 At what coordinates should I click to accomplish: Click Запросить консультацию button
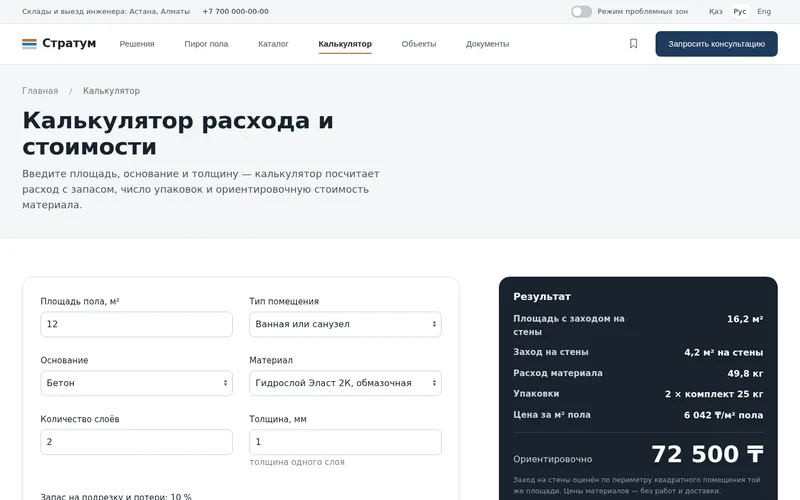(716, 44)
